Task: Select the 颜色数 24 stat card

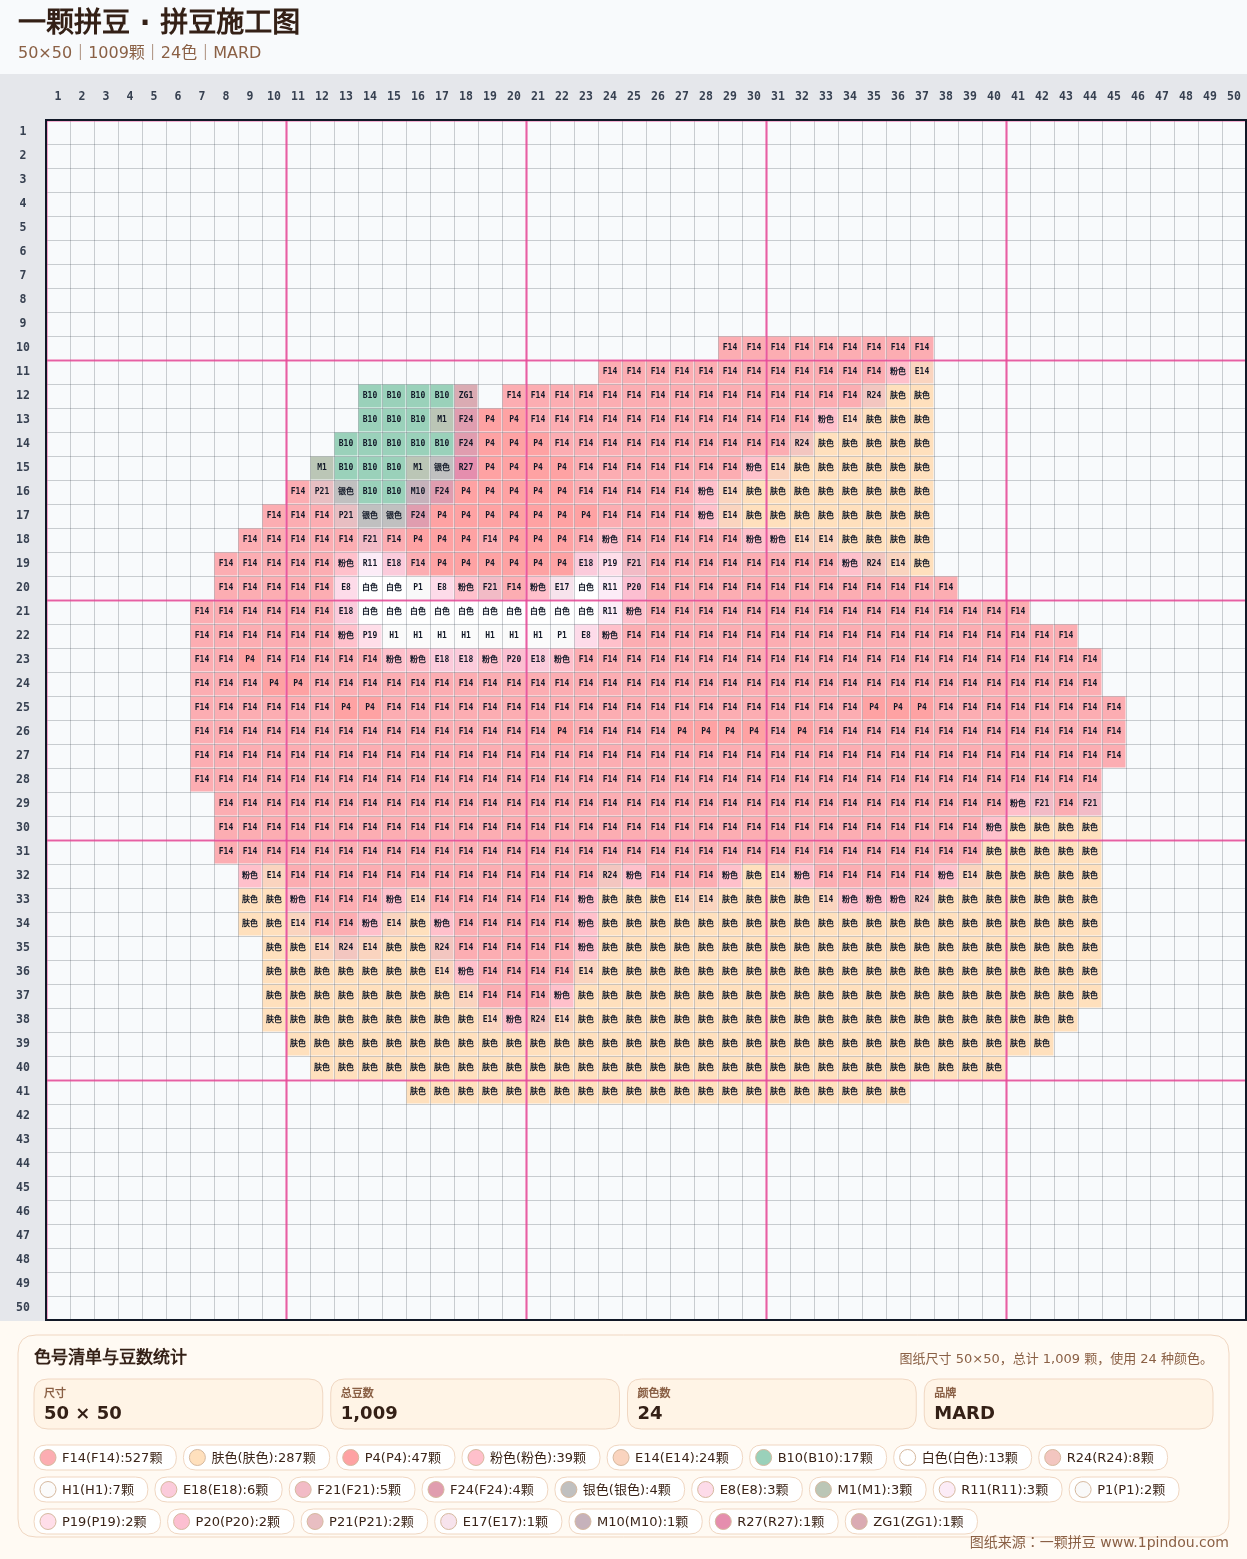Action: 772,1404
